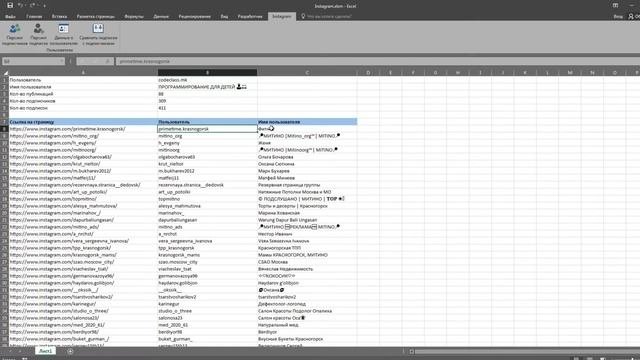Click the horizontal scrollbar track
Viewport: 640px width, 360px height.
(x=527, y=351)
